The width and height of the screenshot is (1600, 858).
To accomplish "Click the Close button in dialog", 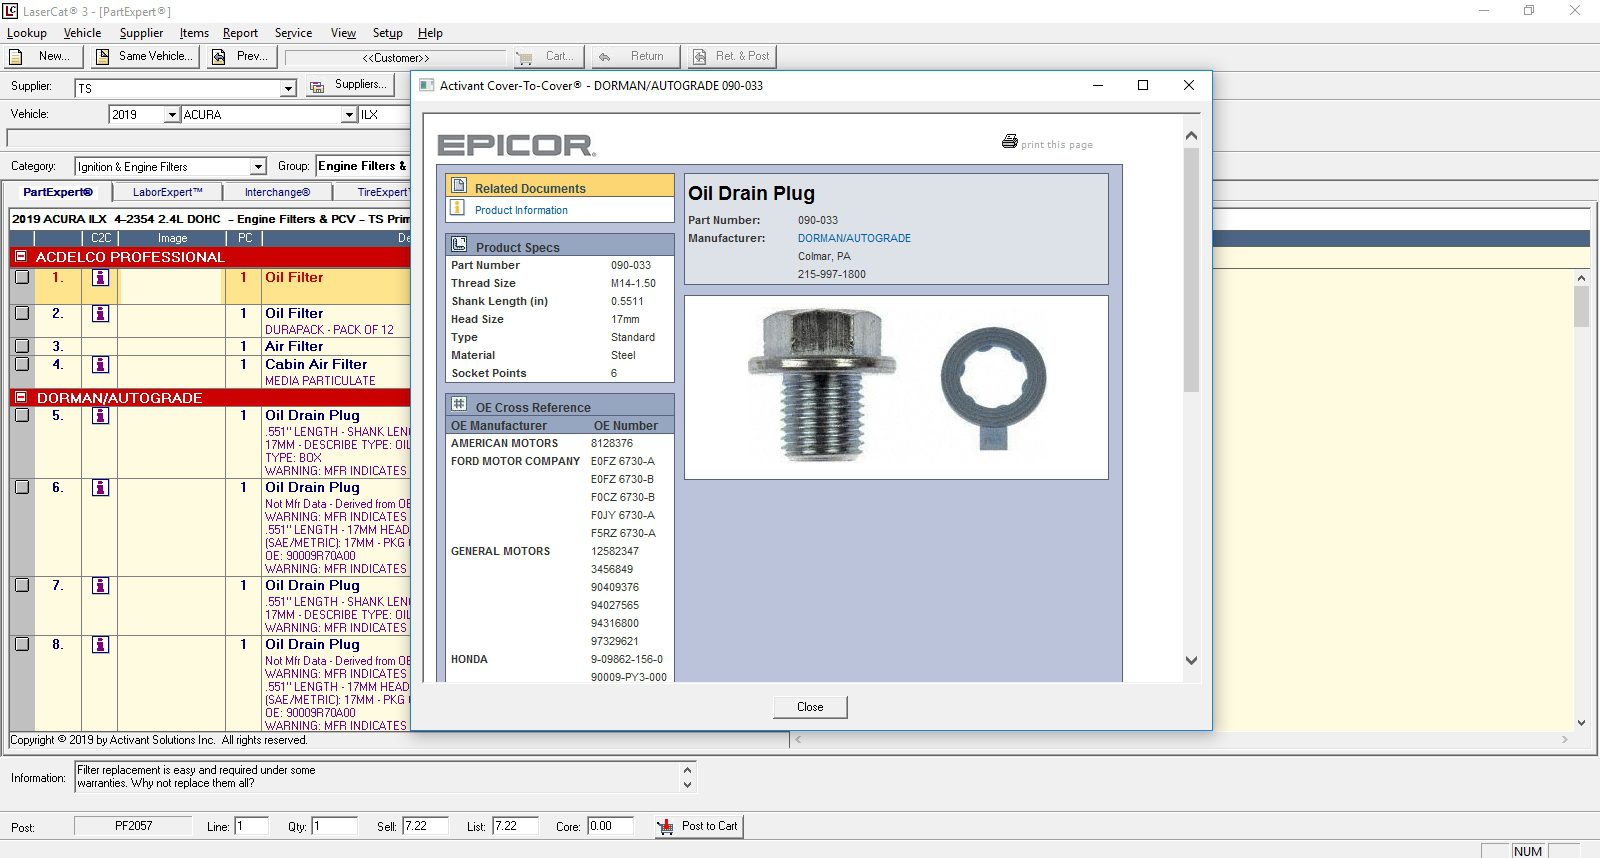I will [810, 707].
